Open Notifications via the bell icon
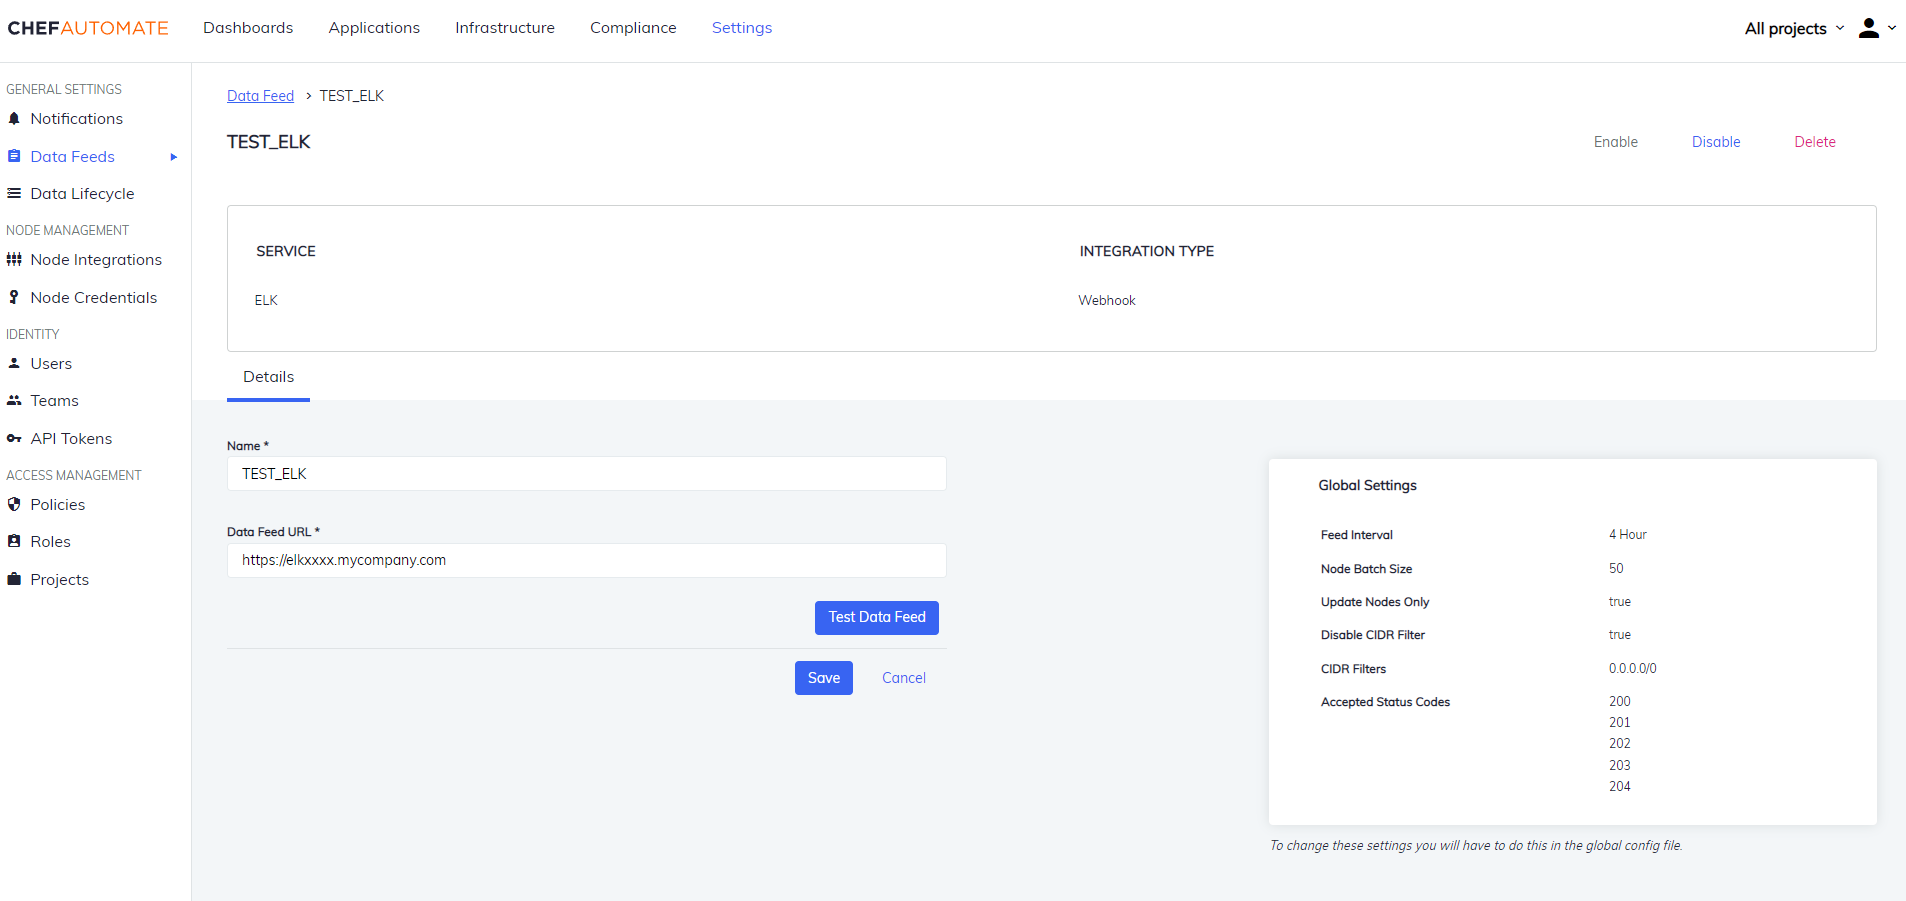The width and height of the screenshot is (1906, 901). [14, 118]
